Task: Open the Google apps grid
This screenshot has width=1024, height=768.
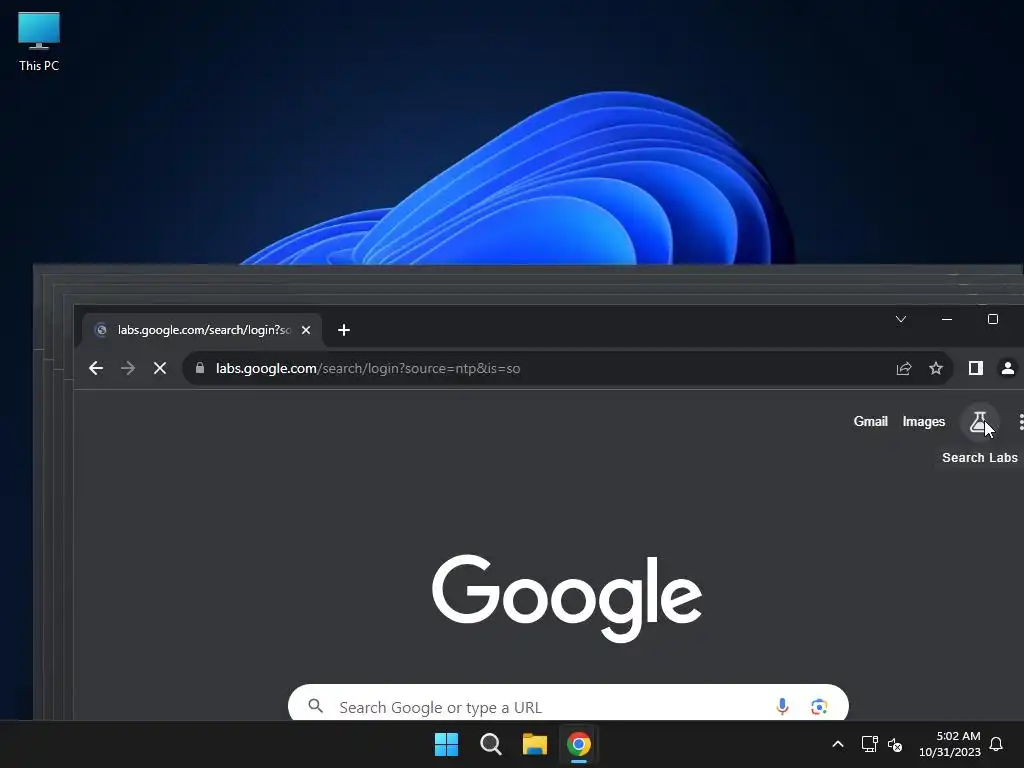Action: [1020, 422]
